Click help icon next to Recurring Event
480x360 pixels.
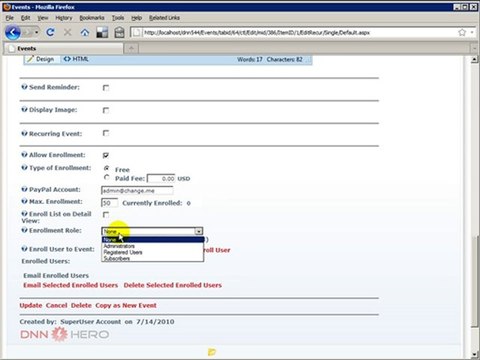click(x=24, y=133)
